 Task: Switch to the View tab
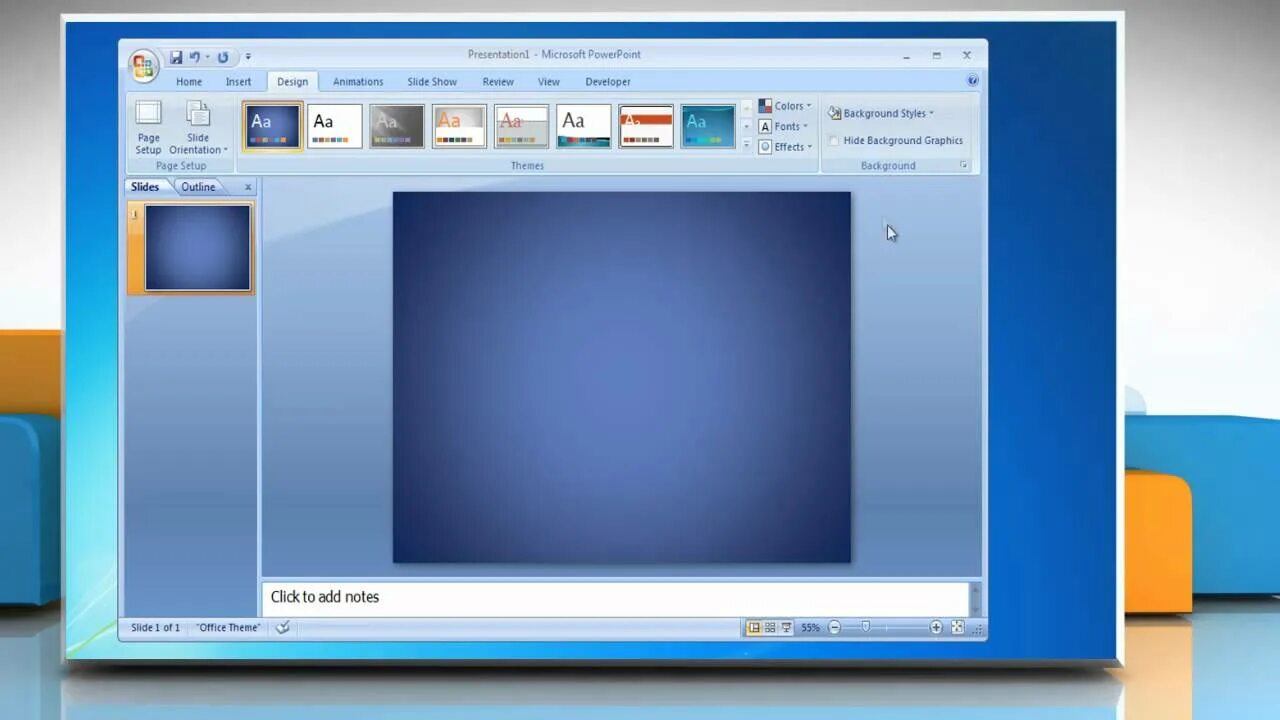coord(549,82)
